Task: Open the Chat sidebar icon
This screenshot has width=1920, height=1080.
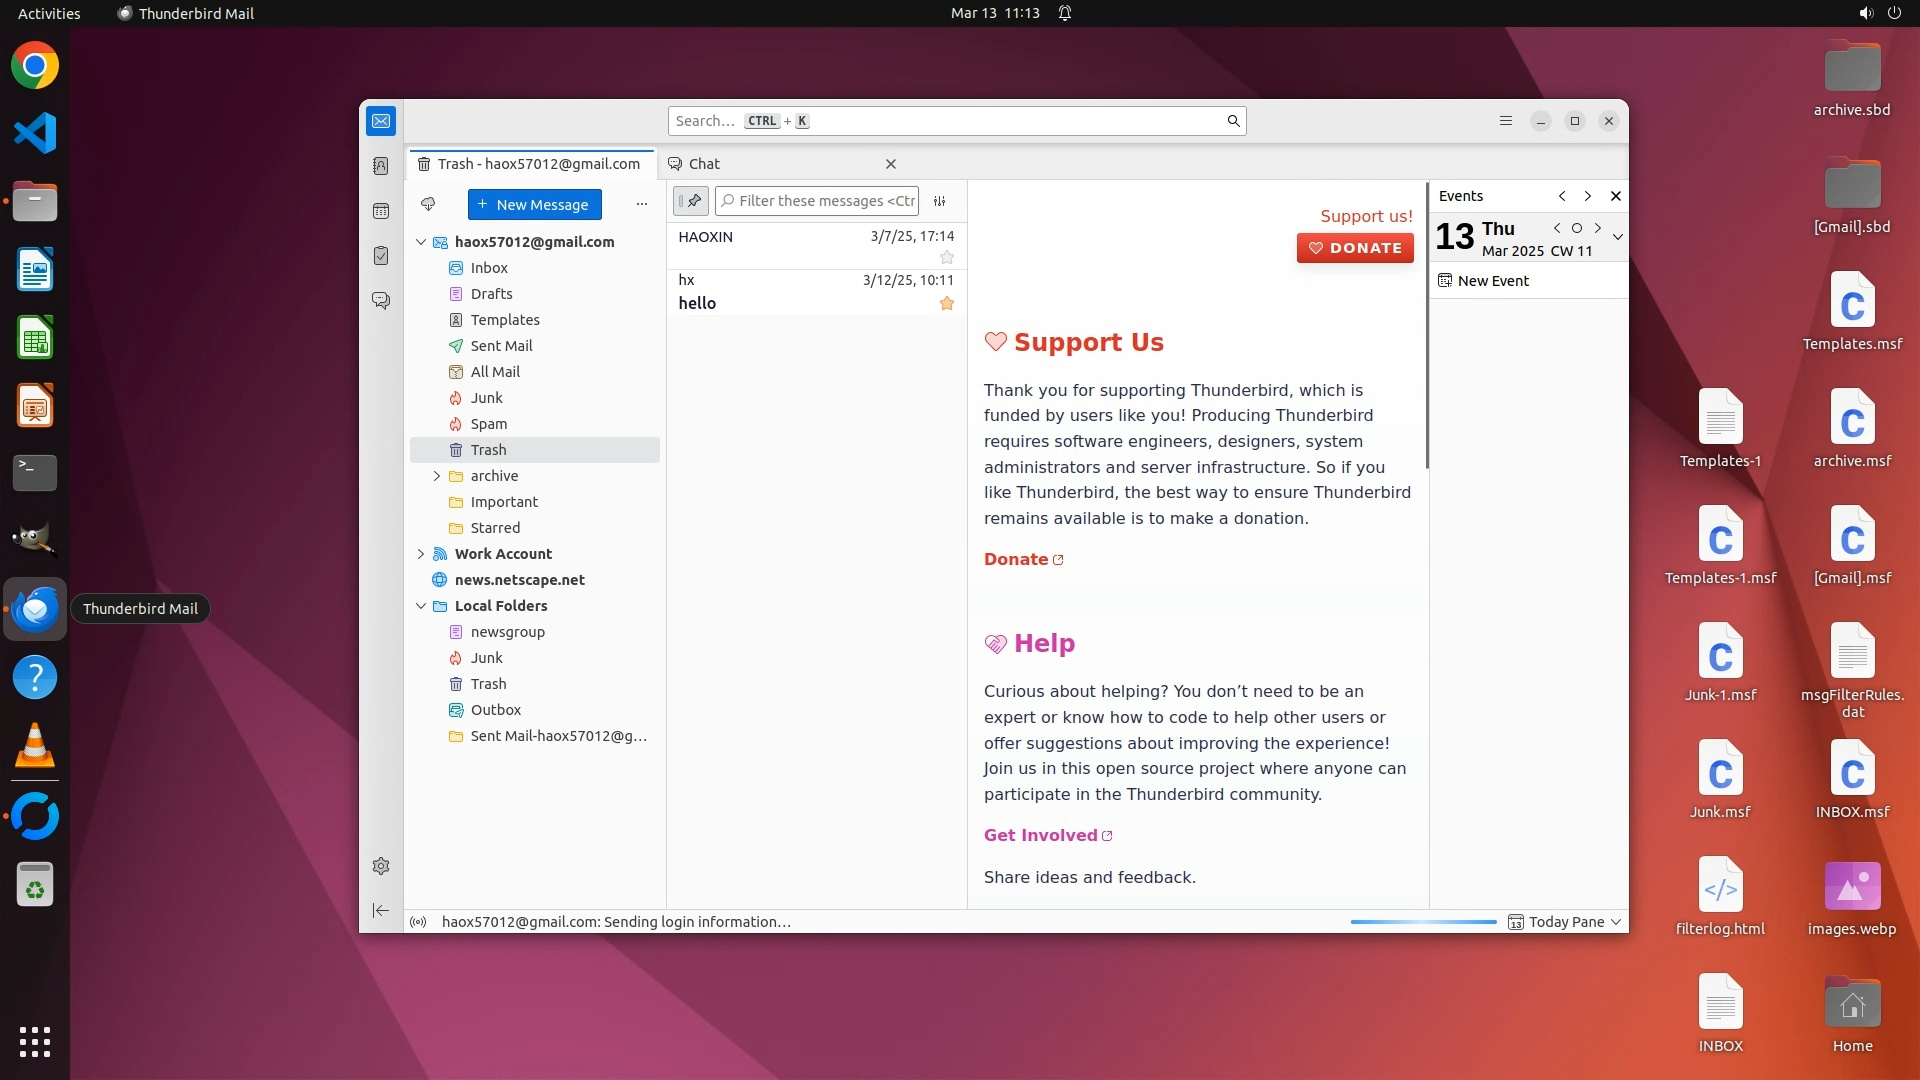Action: (381, 300)
